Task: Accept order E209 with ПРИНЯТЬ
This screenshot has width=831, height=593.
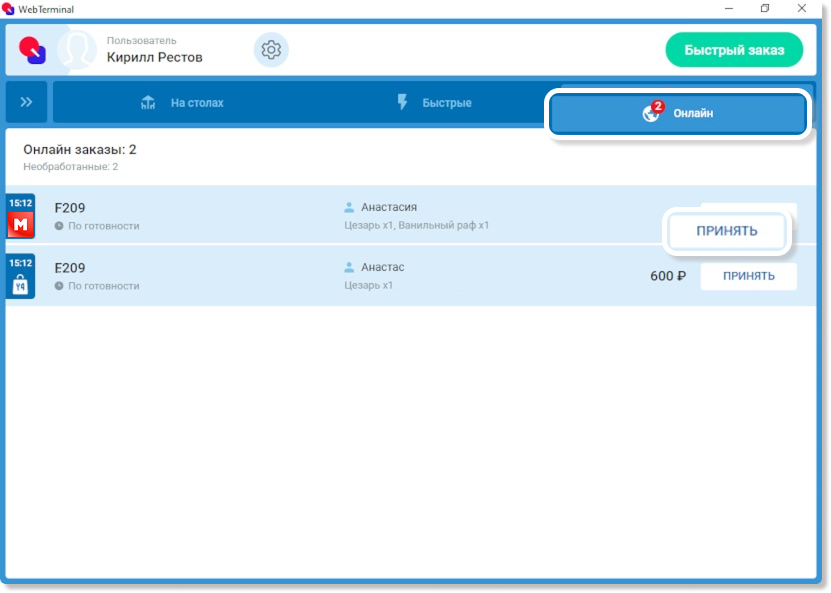Action: coord(748,276)
